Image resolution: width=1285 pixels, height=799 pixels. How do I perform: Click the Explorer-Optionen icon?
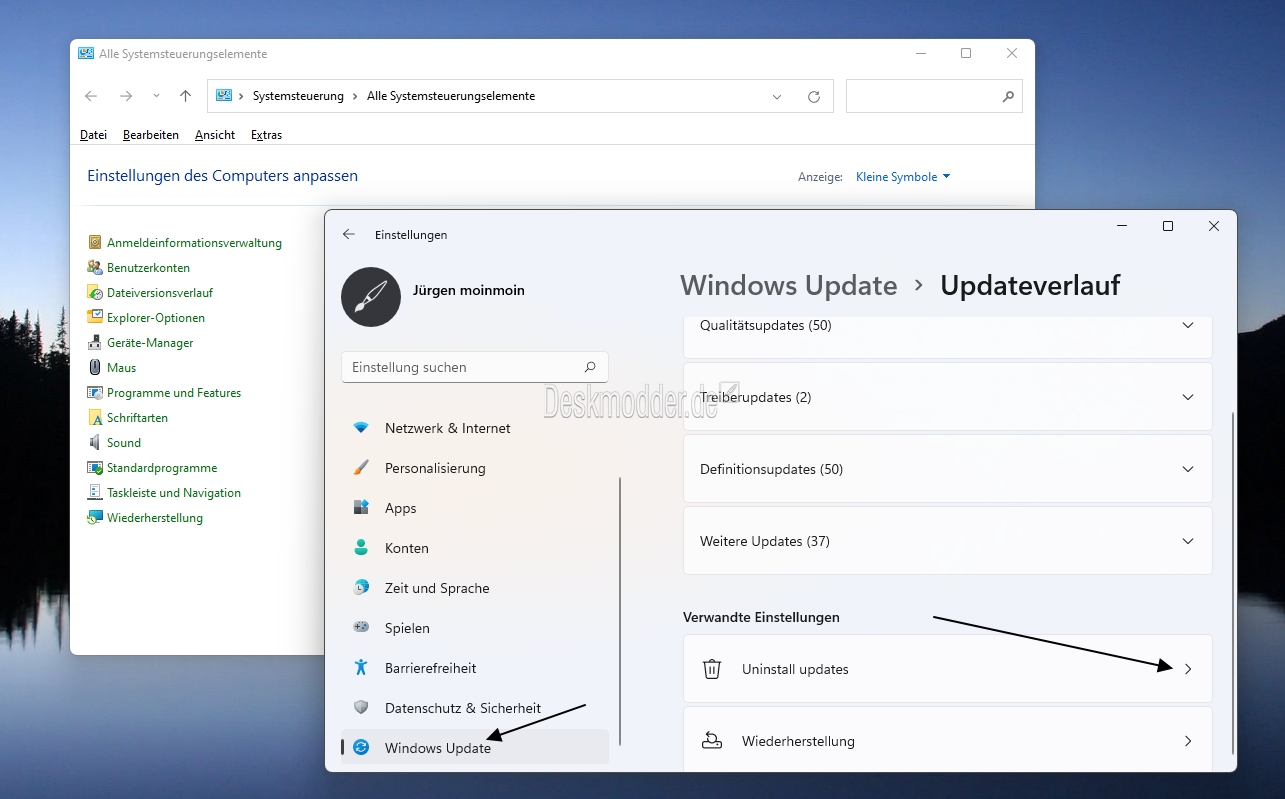[x=95, y=317]
